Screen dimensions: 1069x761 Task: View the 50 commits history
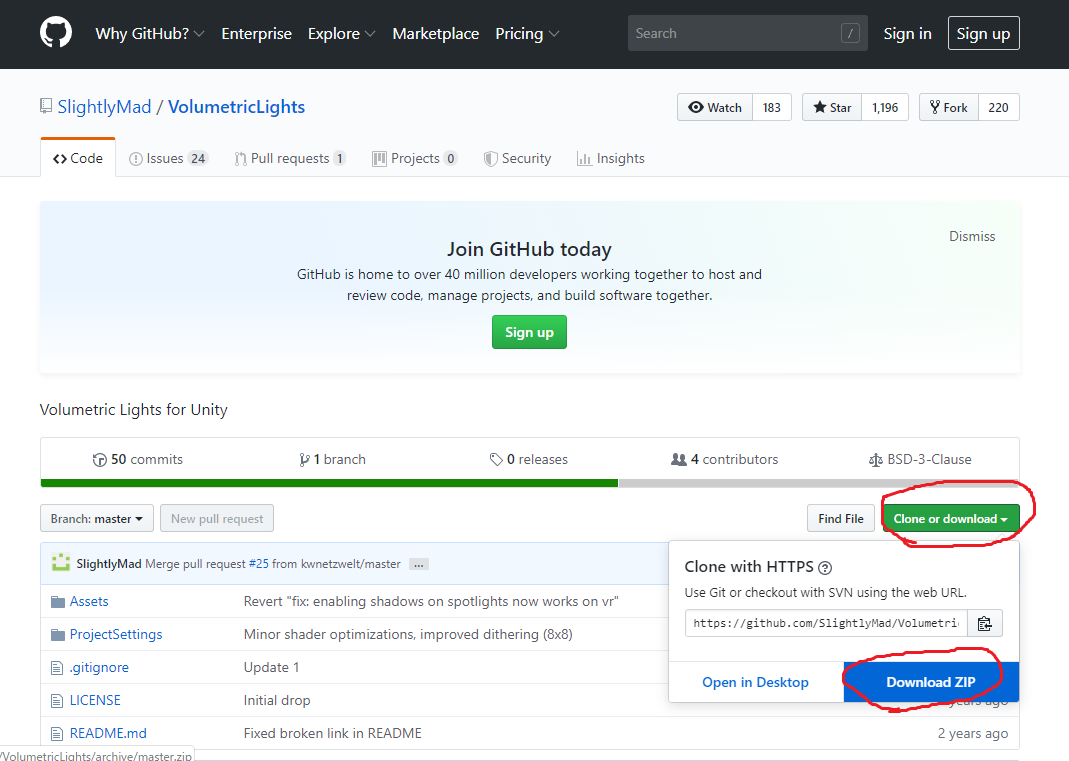coord(138,460)
